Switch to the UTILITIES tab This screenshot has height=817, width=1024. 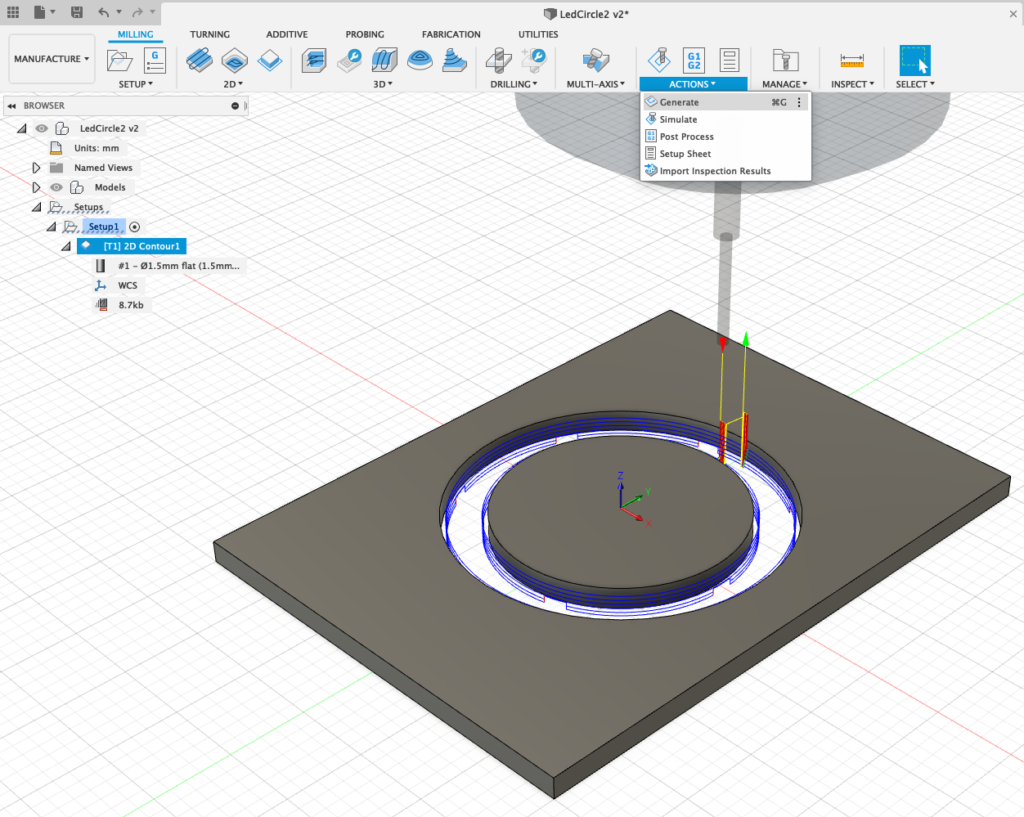[x=538, y=34]
